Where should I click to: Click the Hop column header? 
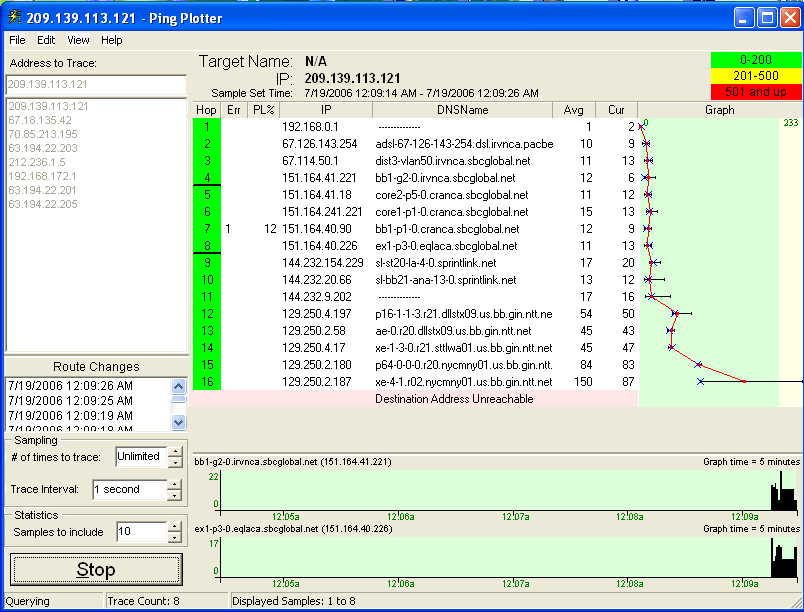point(206,110)
